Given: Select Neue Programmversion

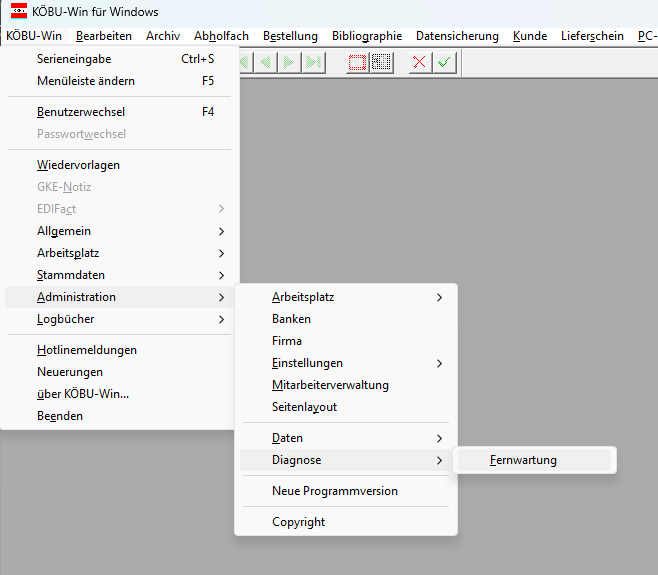Looking at the screenshot, I should tap(346, 491).
